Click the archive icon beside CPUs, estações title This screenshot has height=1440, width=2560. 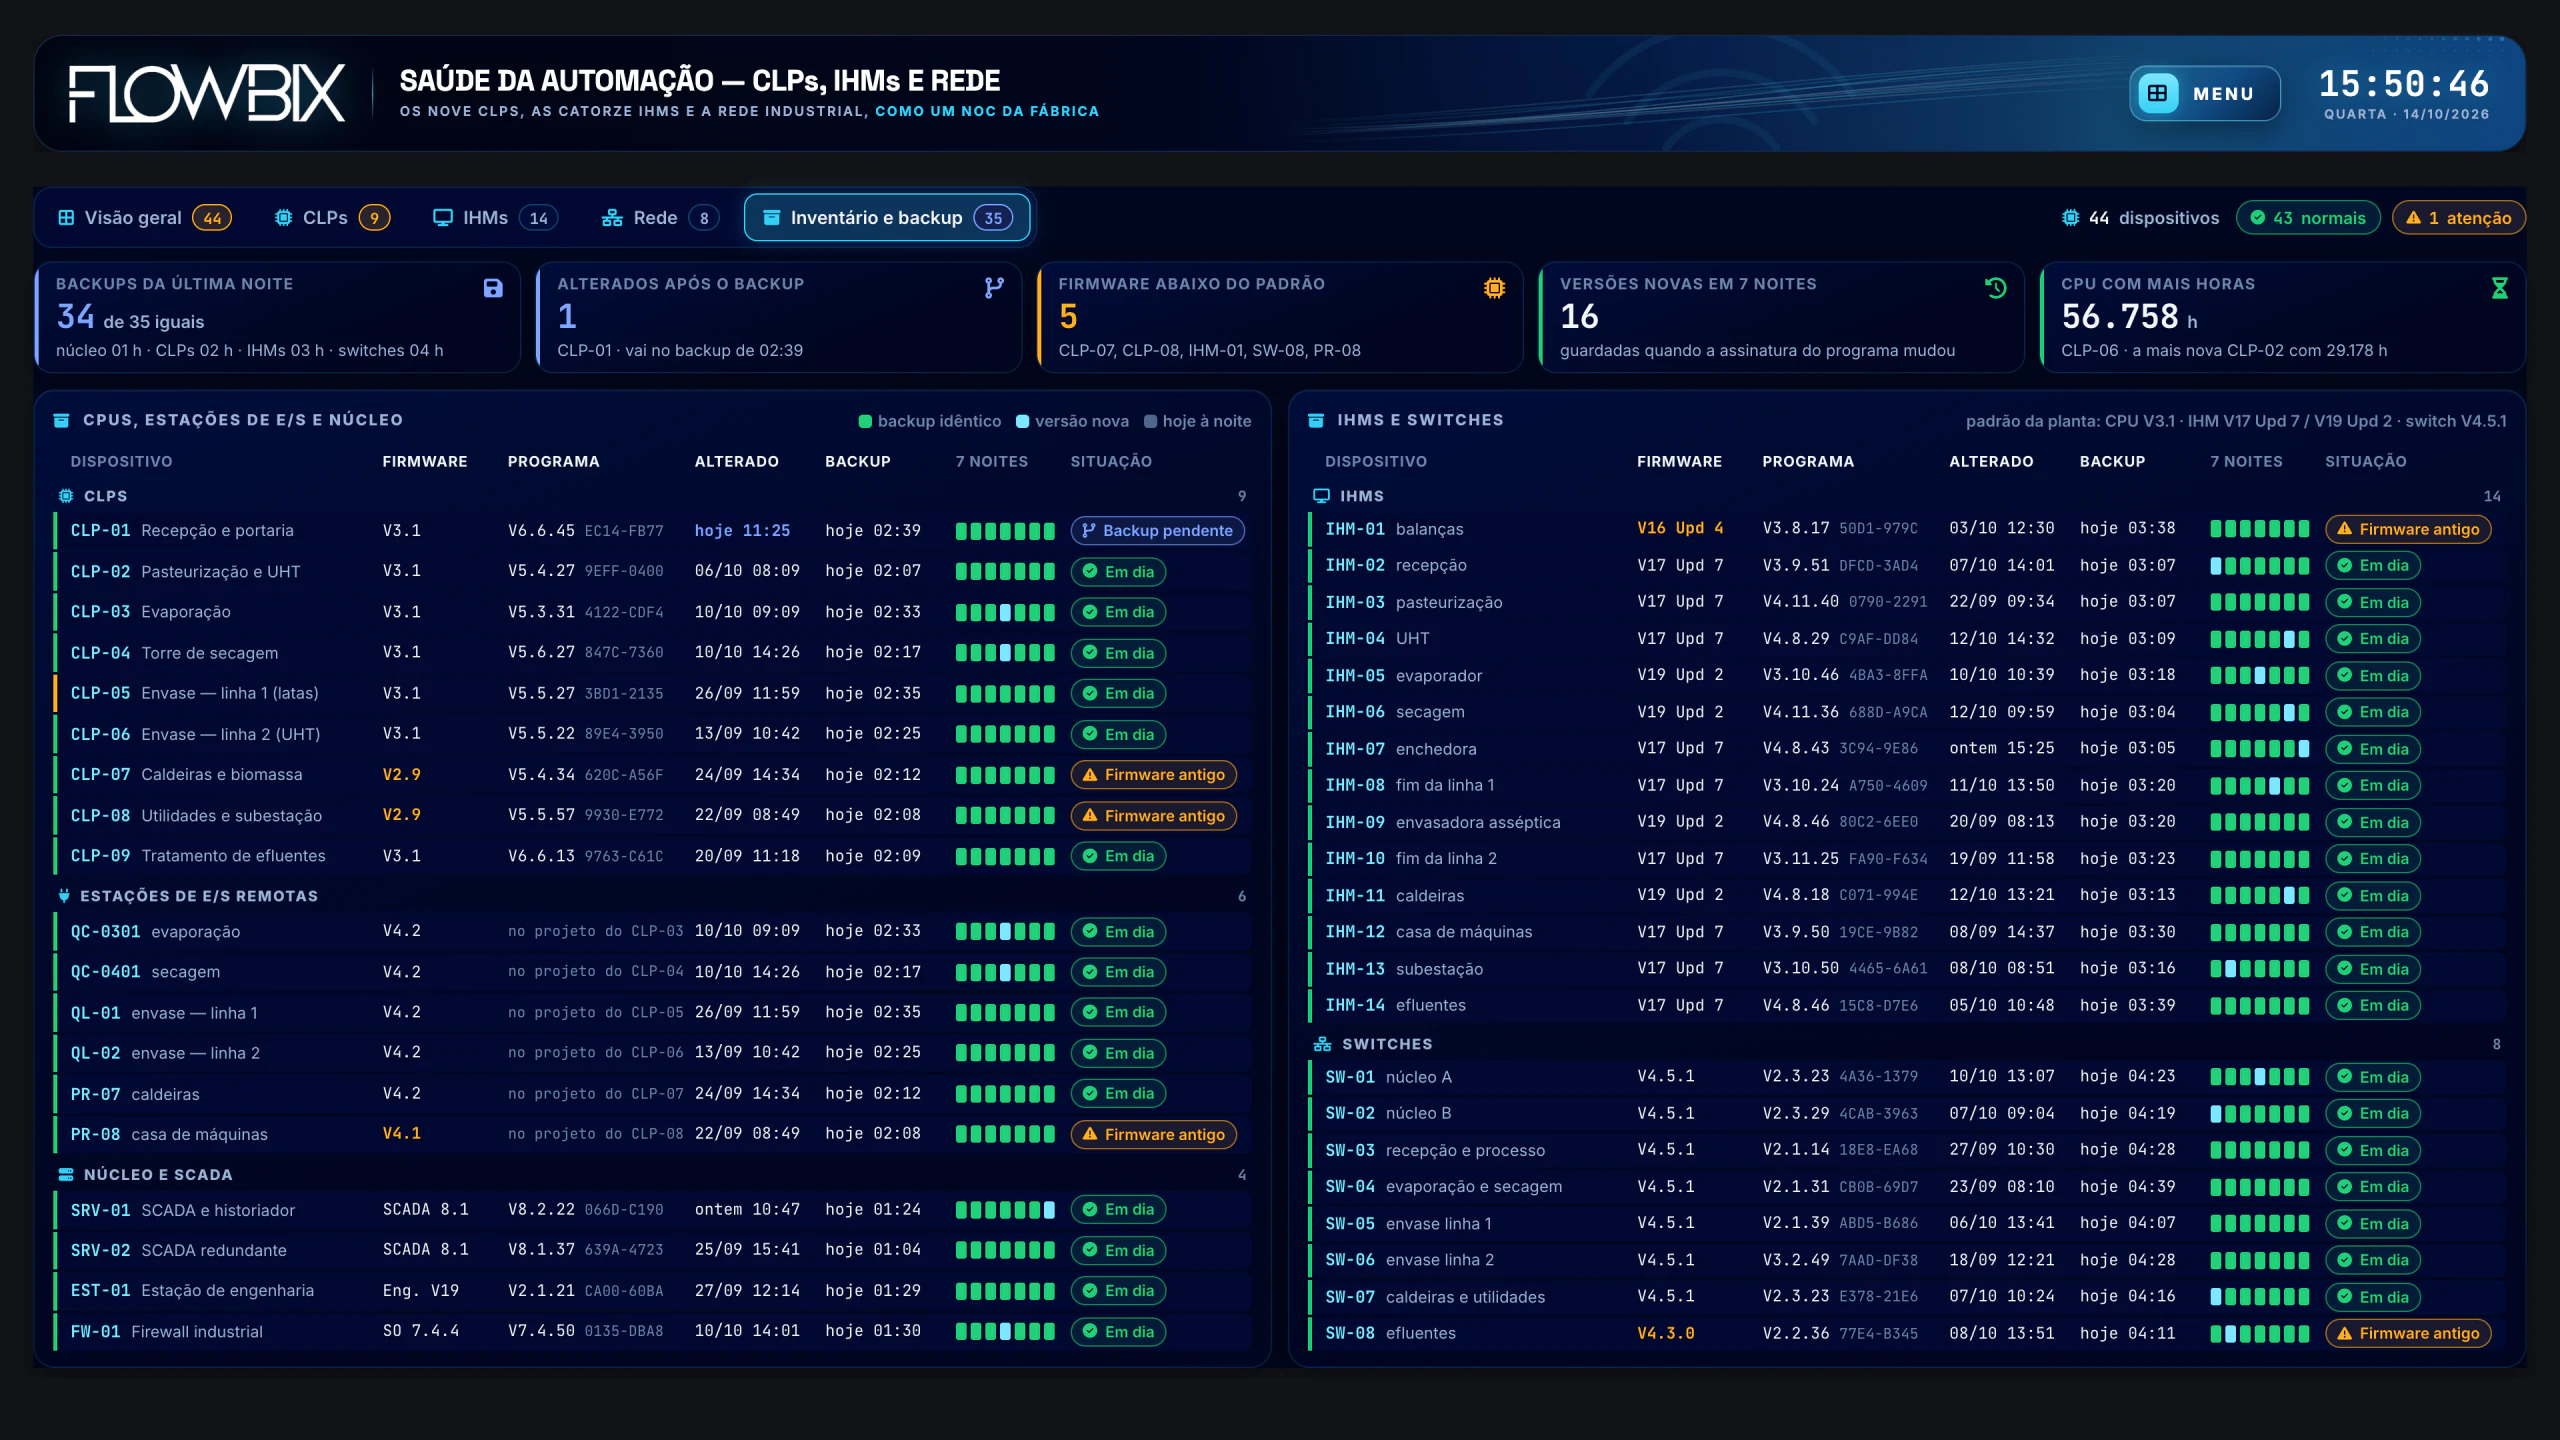(62, 420)
